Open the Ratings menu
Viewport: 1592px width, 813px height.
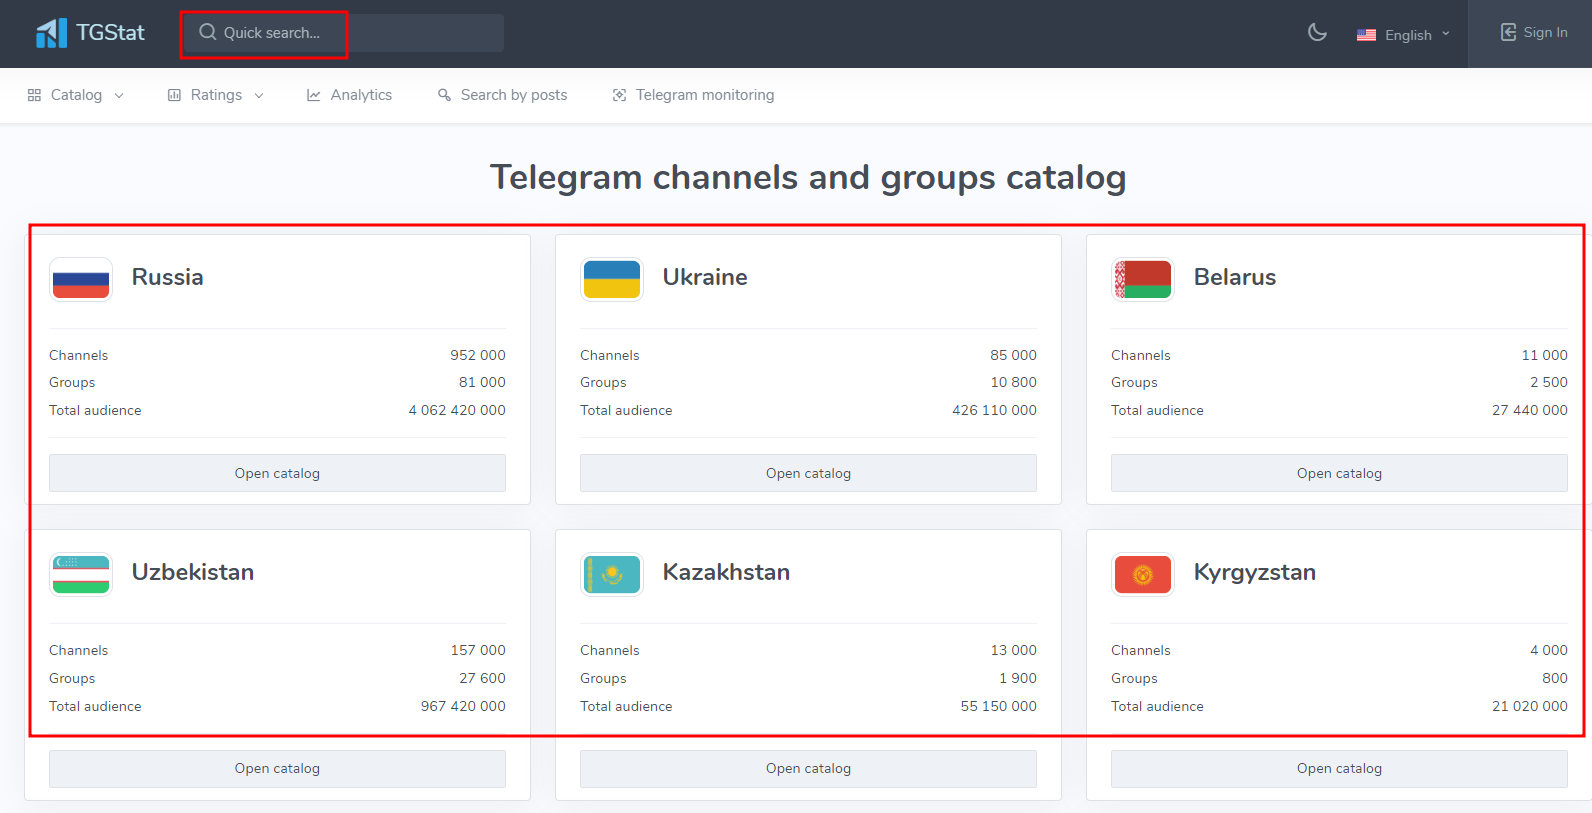coord(216,95)
